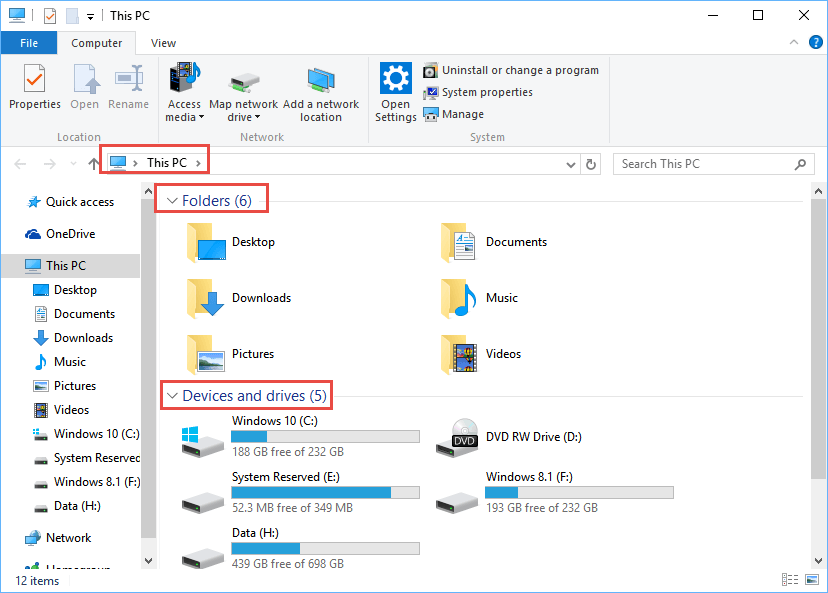828x593 pixels.
Task: Click the Windows 8.1 (F:) capacity bar
Action: (579, 492)
